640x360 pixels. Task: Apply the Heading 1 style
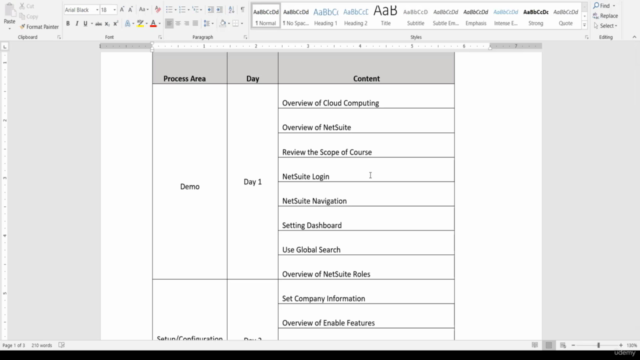[x=326, y=16]
